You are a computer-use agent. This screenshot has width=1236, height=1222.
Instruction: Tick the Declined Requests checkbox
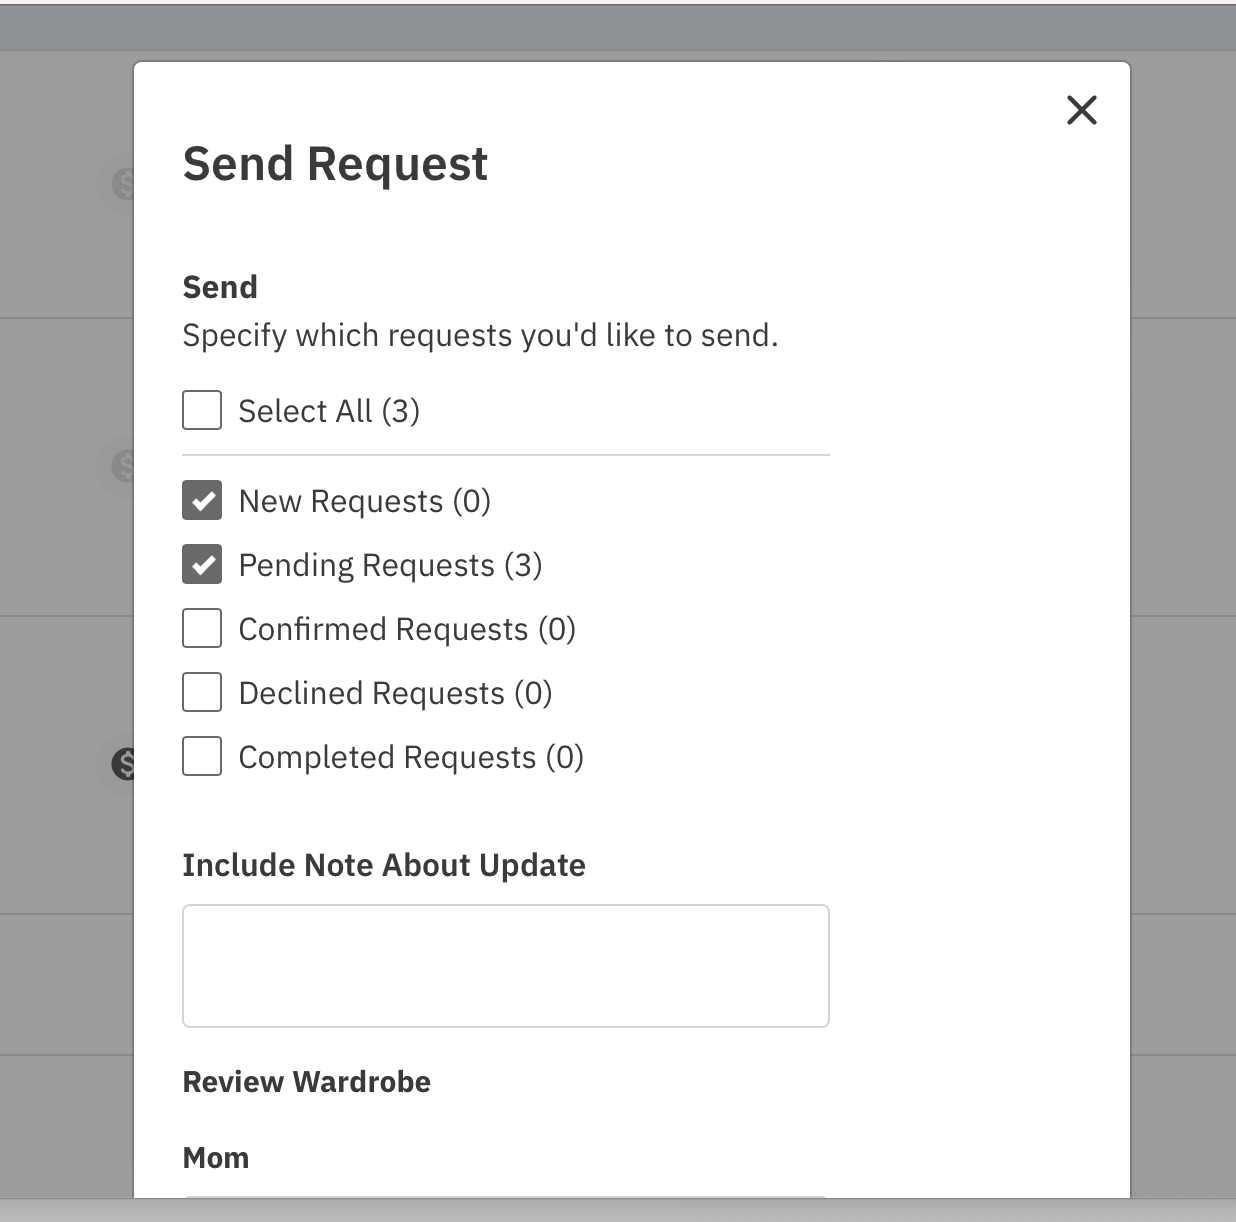[x=202, y=692]
